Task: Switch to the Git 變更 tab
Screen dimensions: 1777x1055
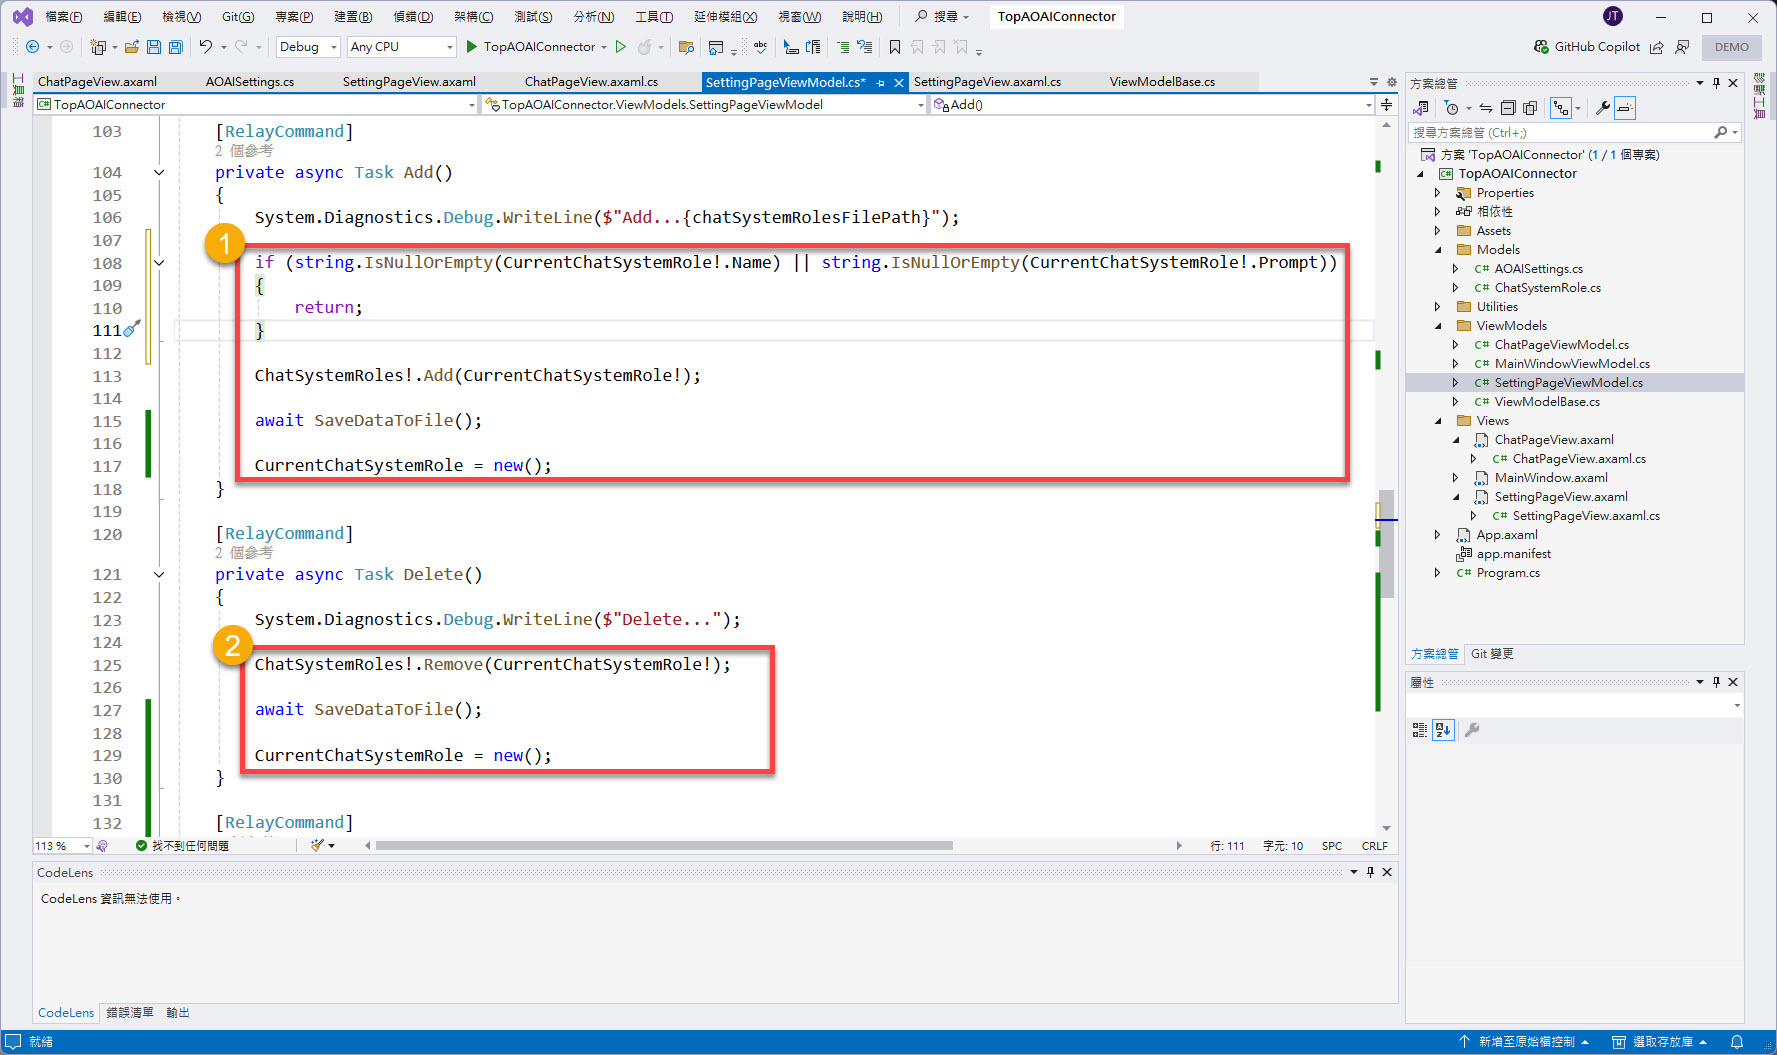Action: click(x=1492, y=654)
